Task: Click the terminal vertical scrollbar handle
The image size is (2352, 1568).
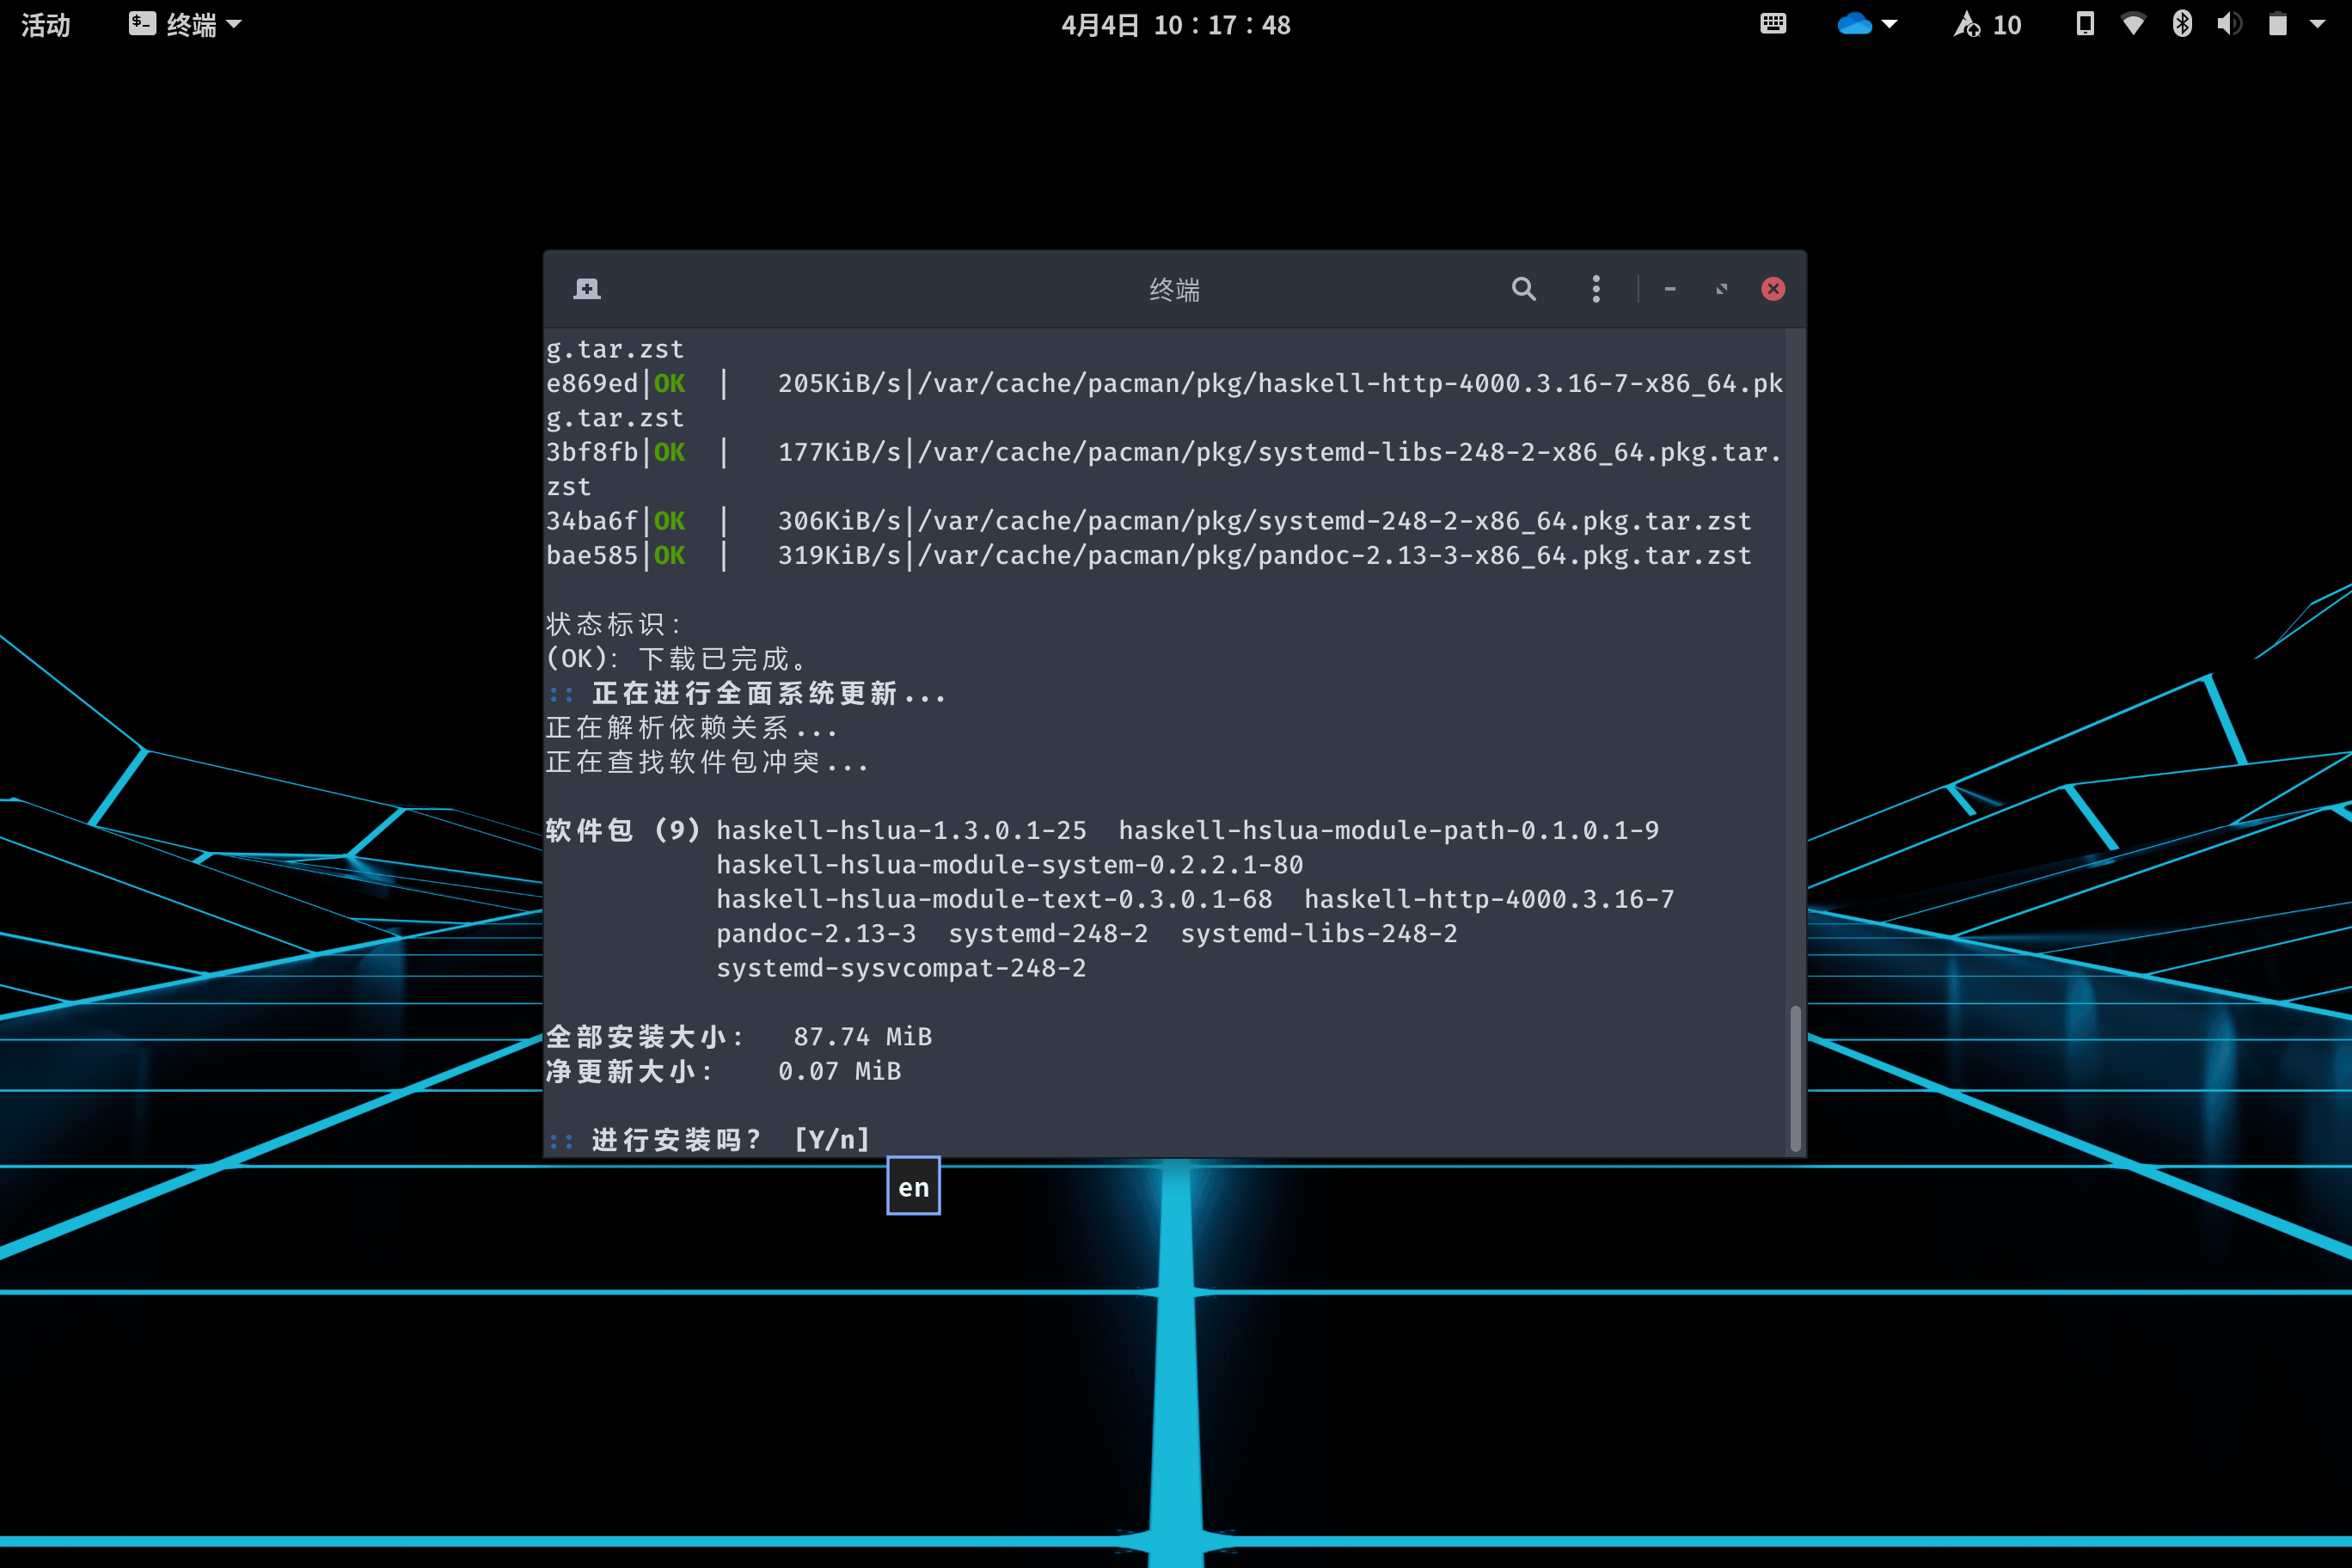Action: (x=1795, y=1078)
